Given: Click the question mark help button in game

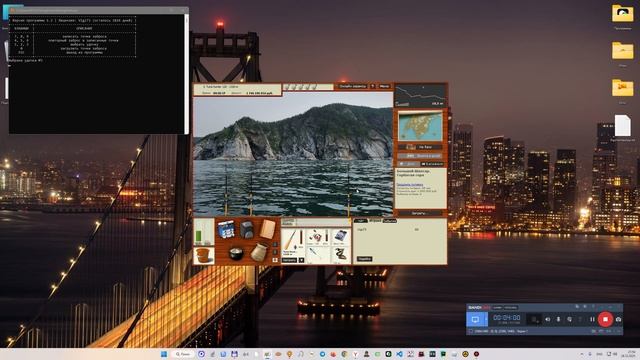Looking at the screenshot, I should point(372,86).
